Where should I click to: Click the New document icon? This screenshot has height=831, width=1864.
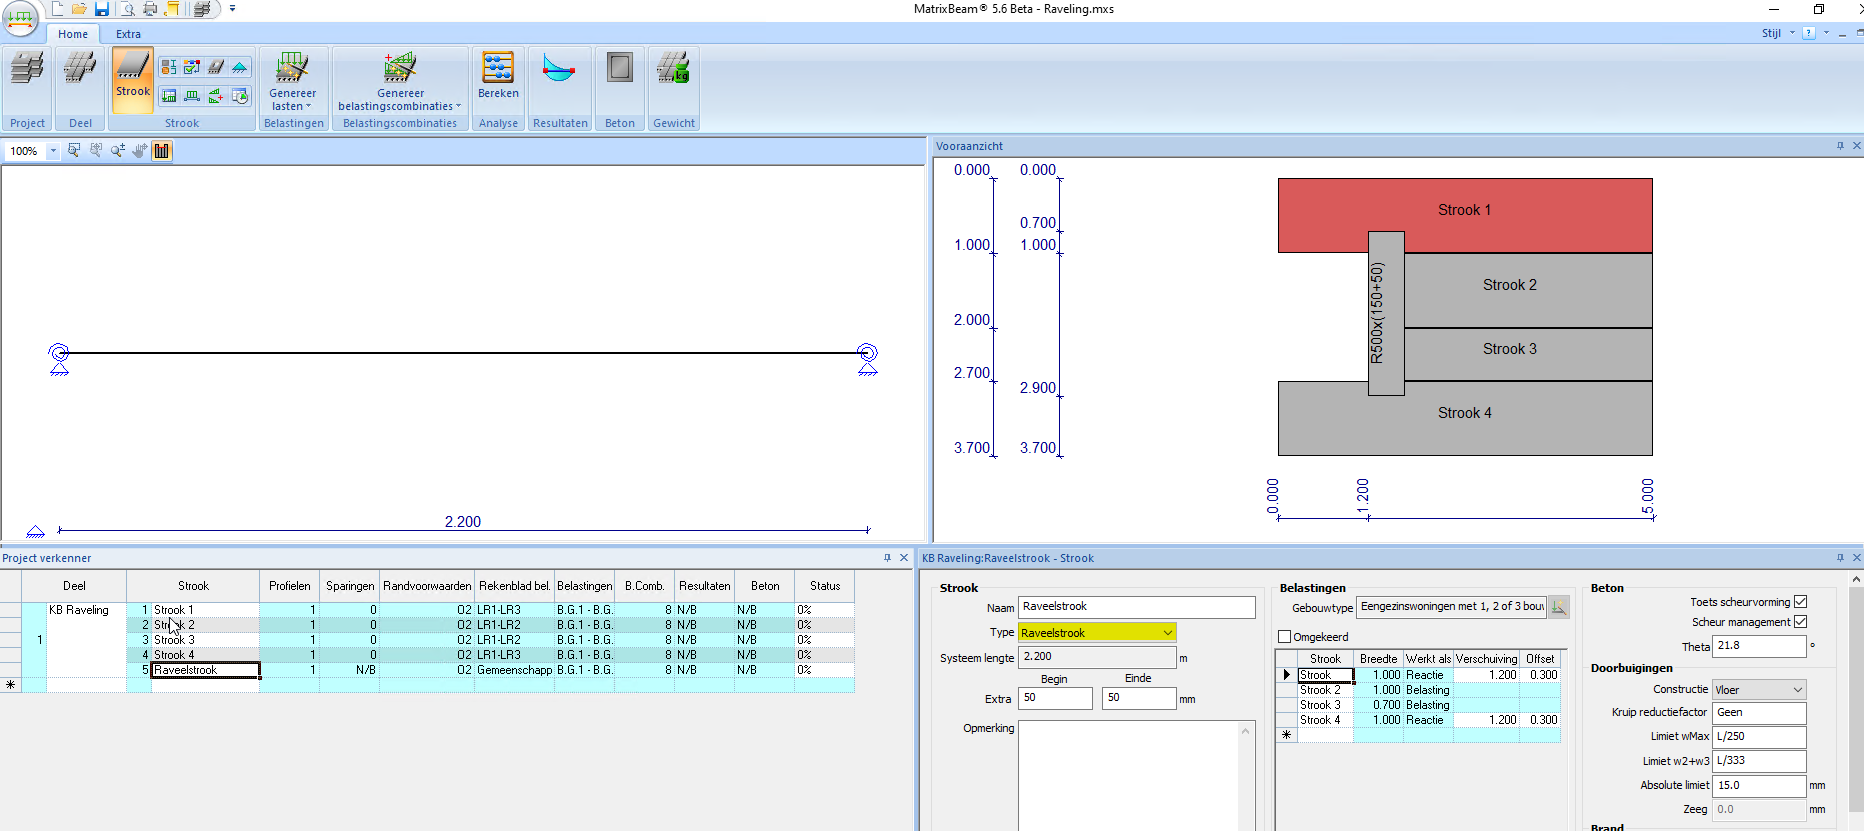(57, 9)
